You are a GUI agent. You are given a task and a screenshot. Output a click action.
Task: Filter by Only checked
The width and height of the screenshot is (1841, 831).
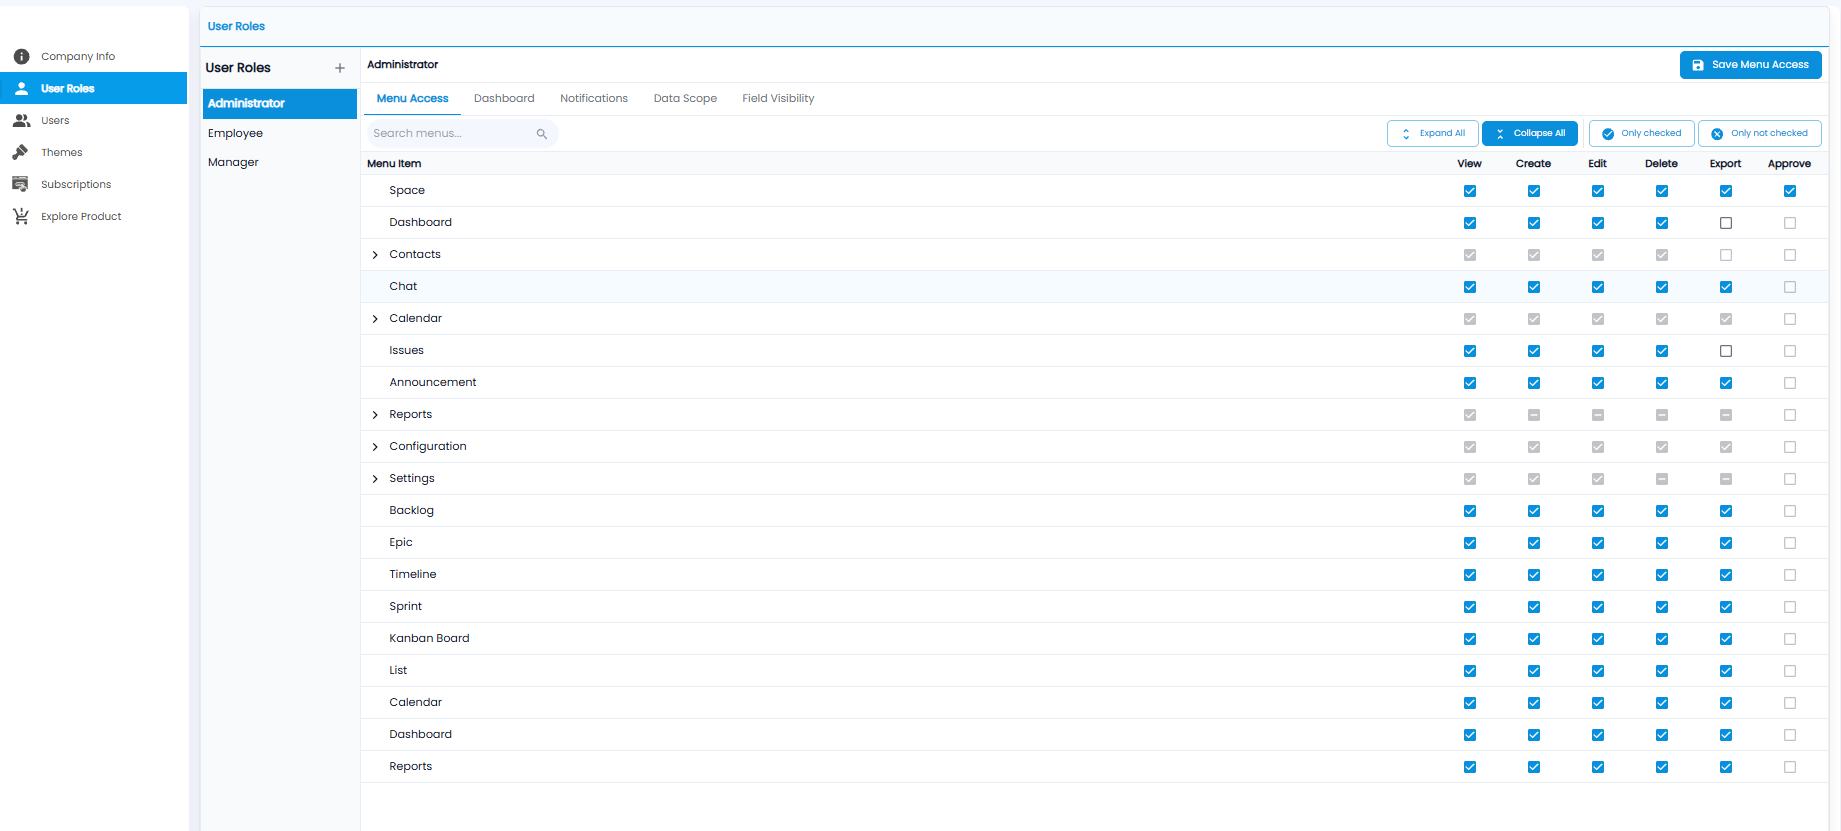1642,133
